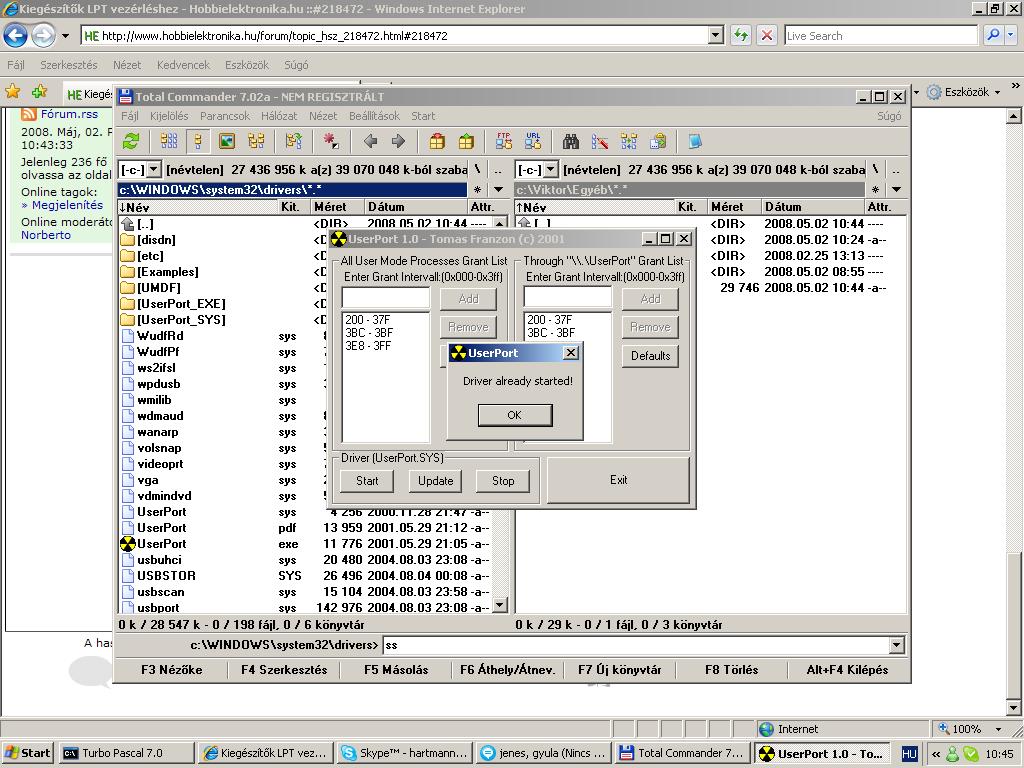Click the pack files icon
This screenshot has height=768, width=1024.
click(437, 141)
